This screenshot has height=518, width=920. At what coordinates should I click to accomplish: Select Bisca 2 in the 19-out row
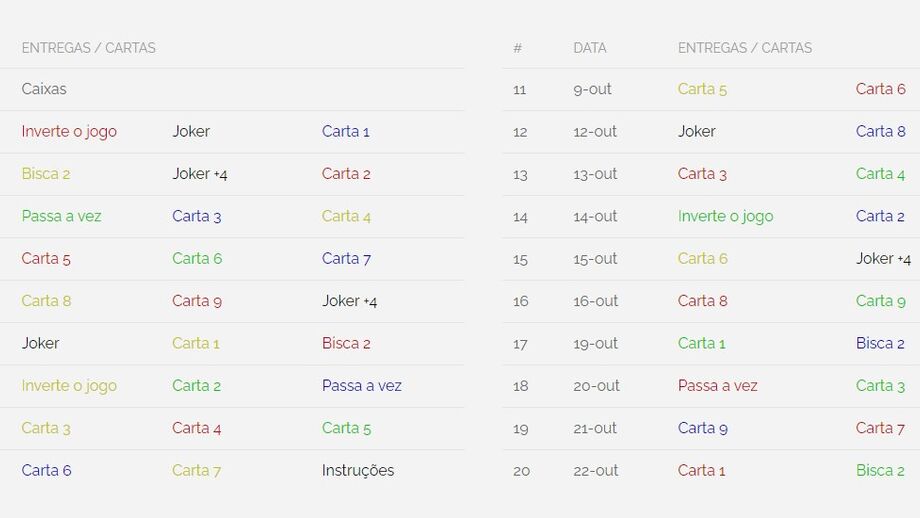[880, 343]
